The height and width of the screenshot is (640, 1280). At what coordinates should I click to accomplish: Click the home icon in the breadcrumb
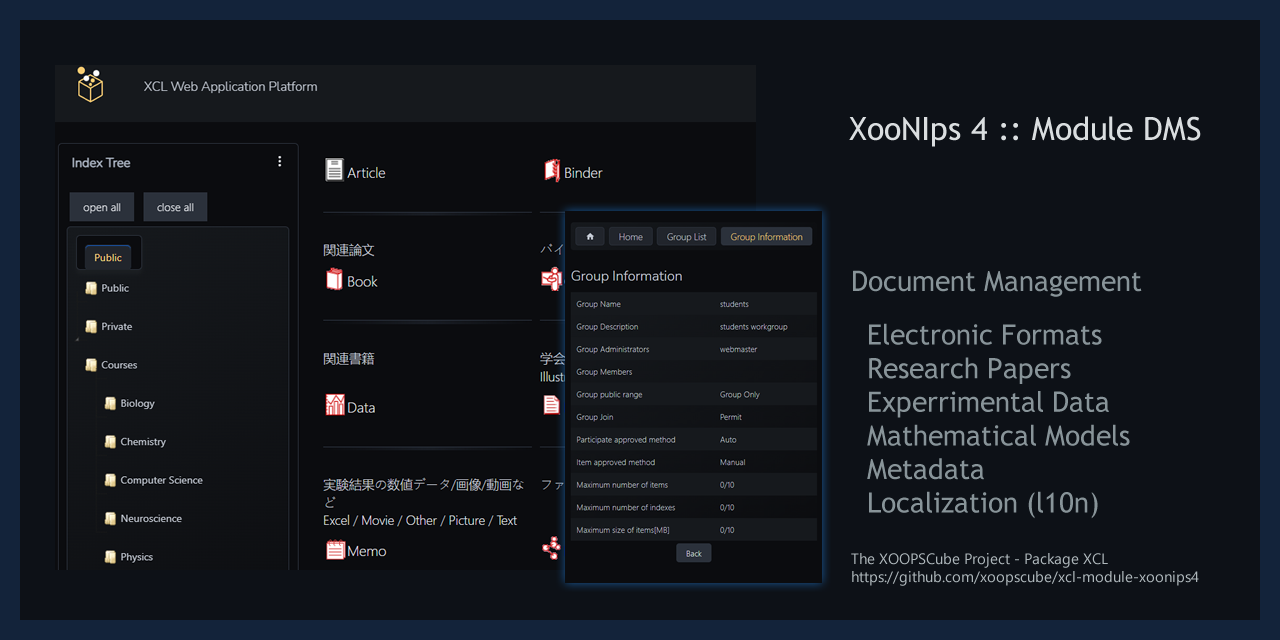coord(590,237)
